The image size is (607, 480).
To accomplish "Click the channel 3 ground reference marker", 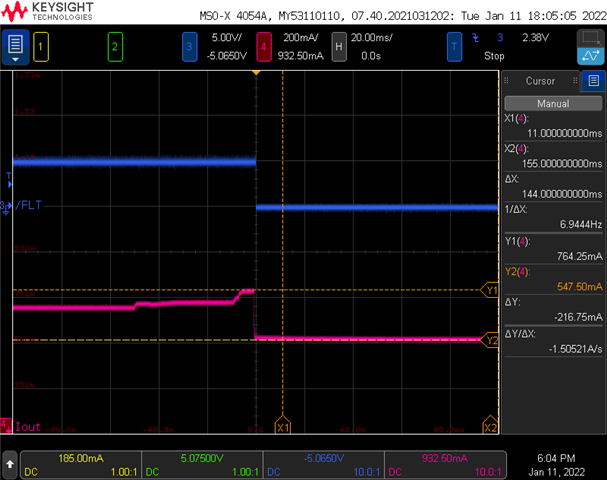I will pyautogui.click(x=6, y=207).
